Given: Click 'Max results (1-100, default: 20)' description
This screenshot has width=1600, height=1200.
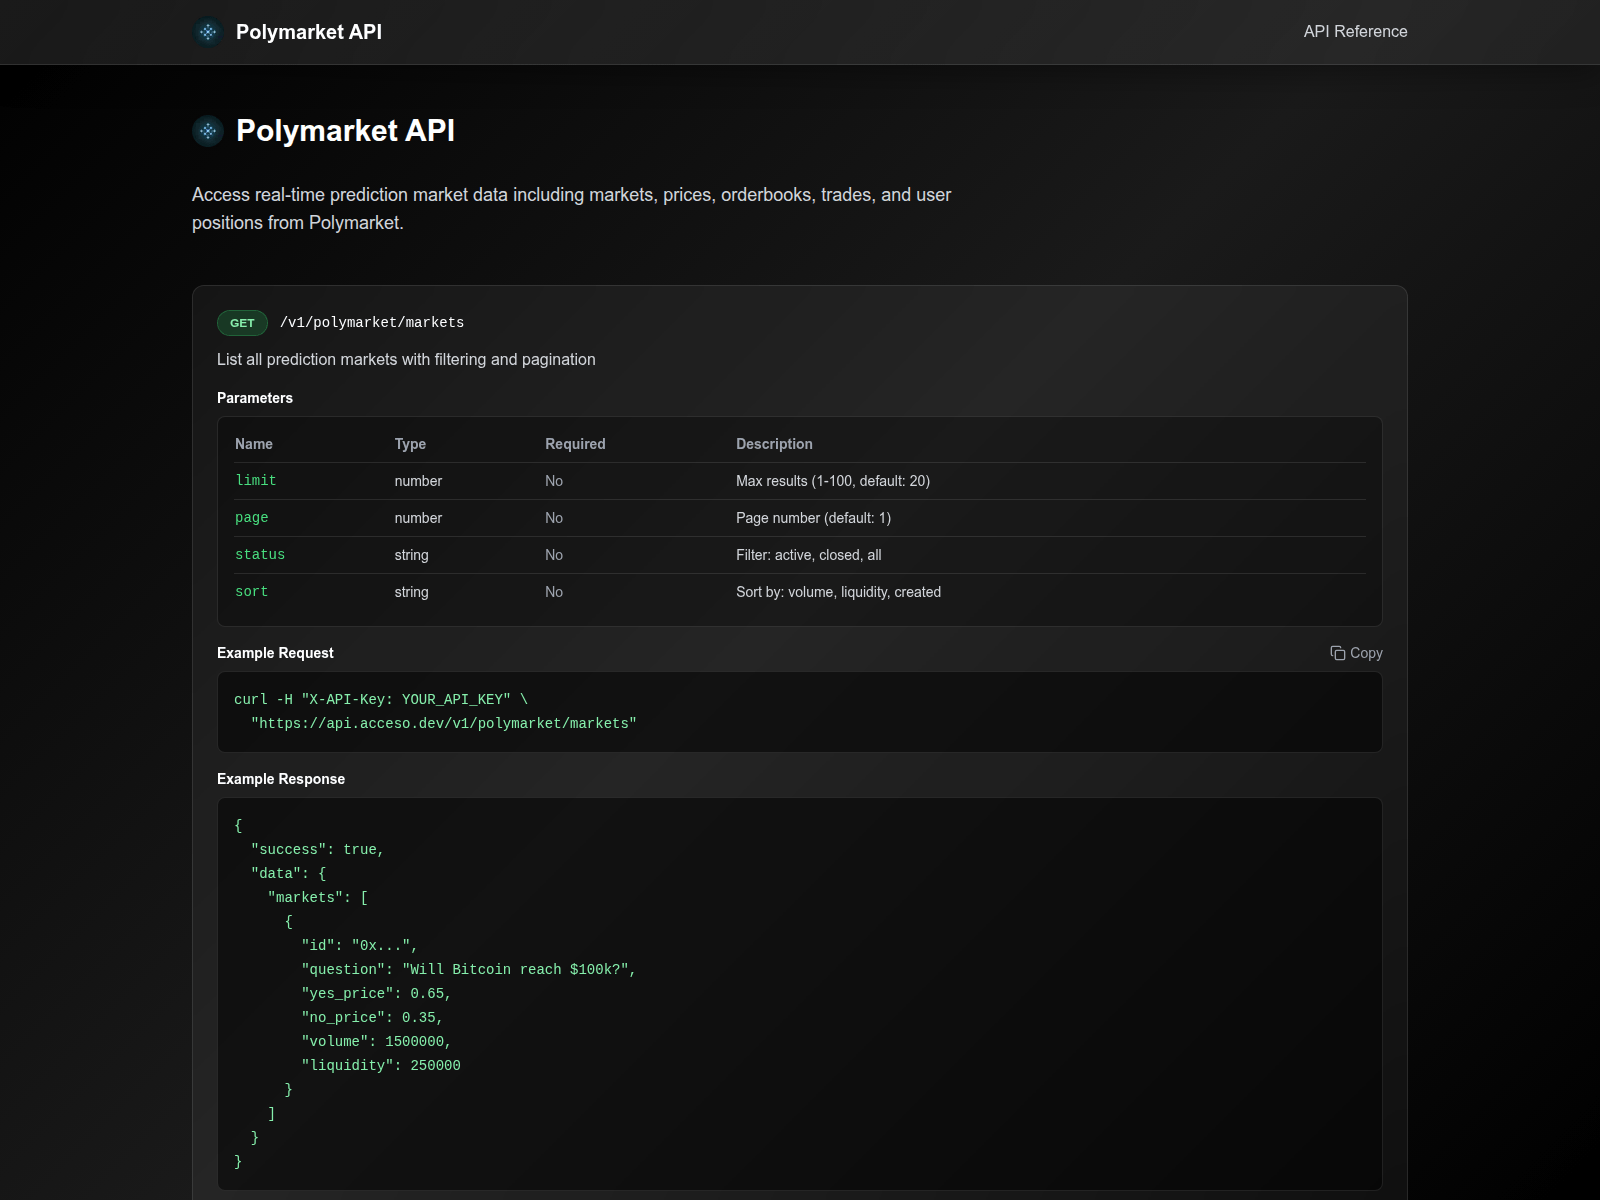Looking at the screenshot, I should pyautogui.click(x=833, y=481).
